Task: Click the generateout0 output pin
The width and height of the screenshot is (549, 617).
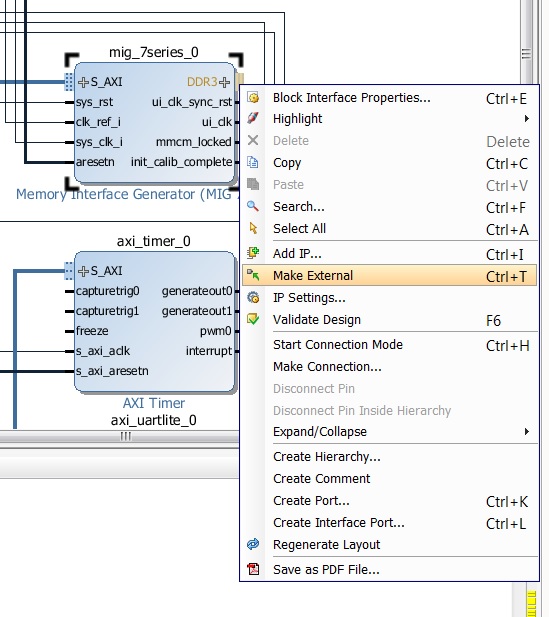Action: pos(197,291)
